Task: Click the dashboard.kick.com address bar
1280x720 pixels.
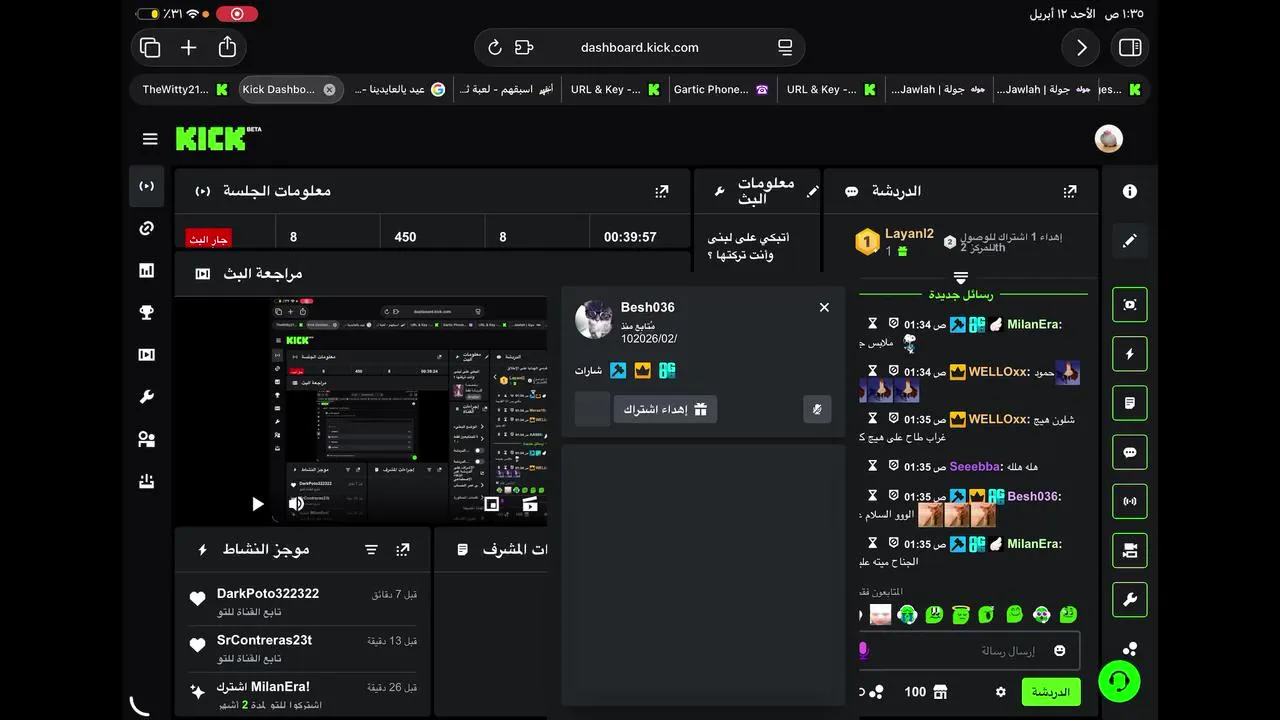Action: (x=639, y=47)
